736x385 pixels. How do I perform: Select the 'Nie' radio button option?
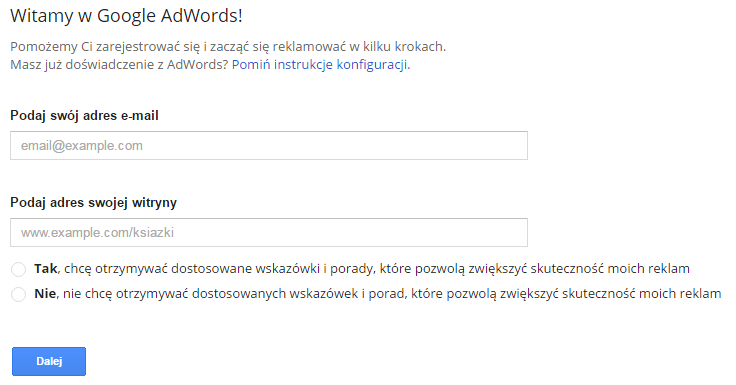tap(18, 294)
